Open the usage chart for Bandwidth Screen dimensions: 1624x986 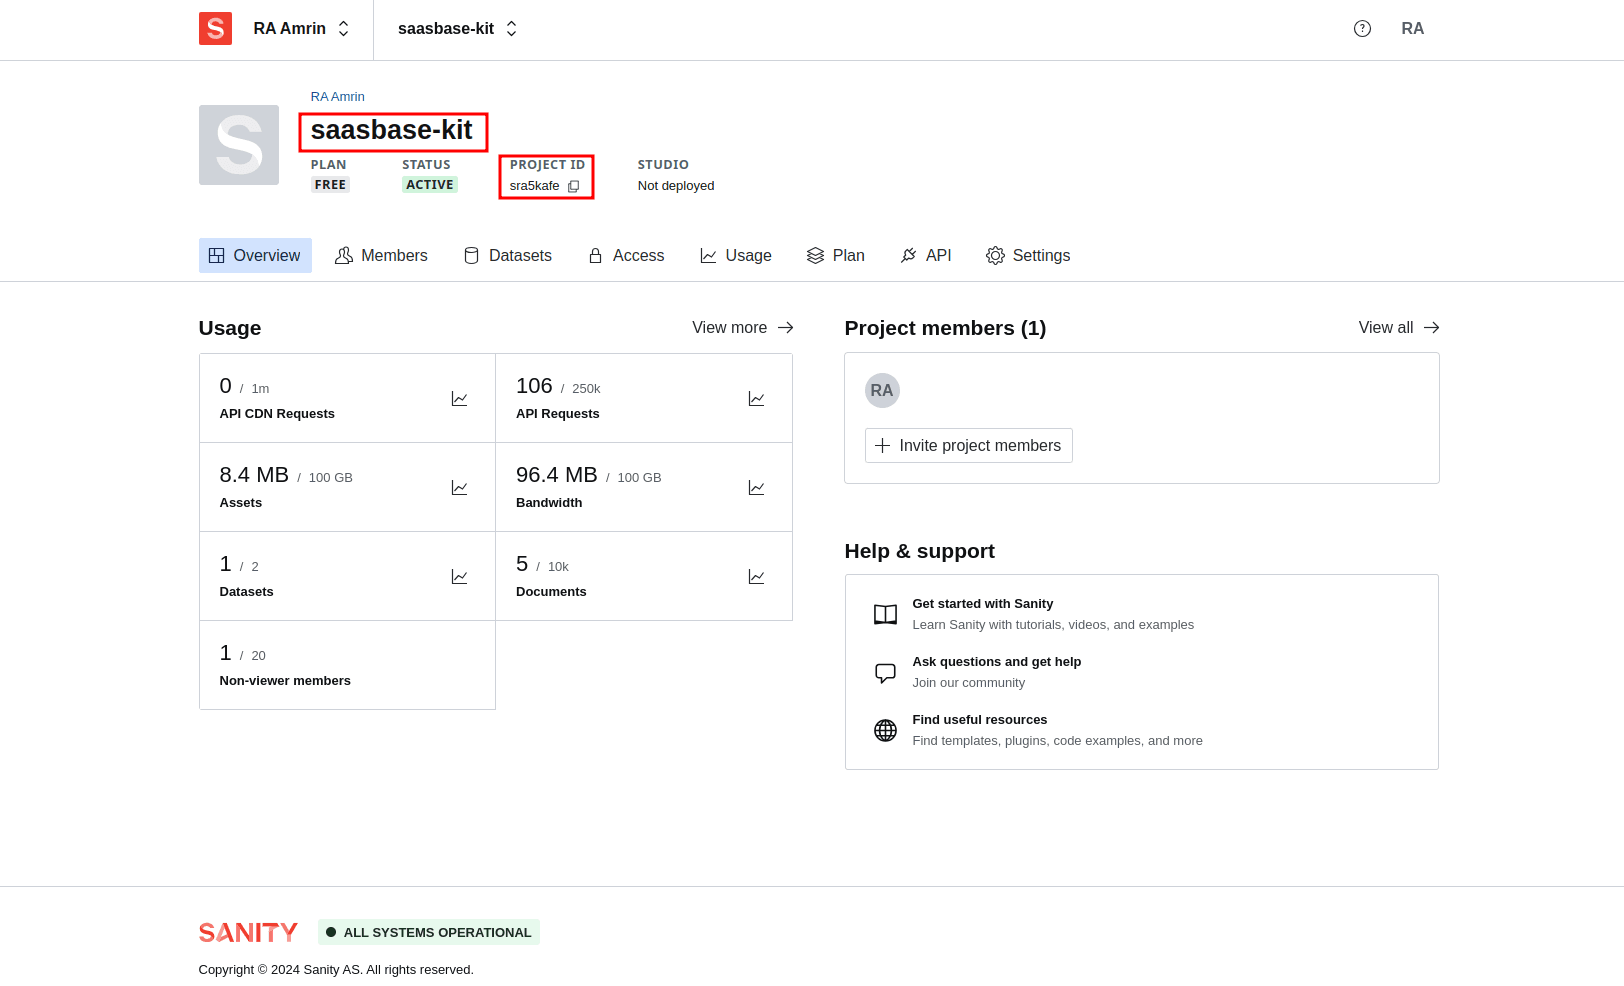coord(756,487)
